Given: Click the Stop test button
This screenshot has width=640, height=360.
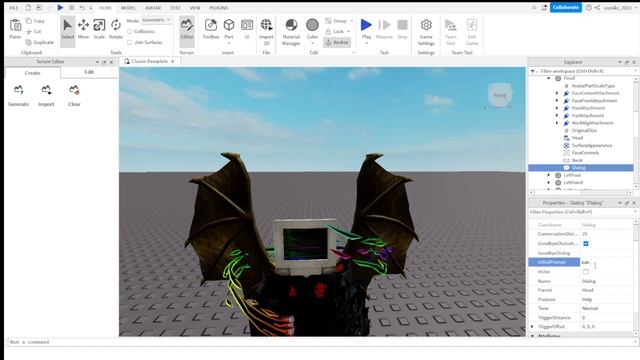Looking at the screenshot, I should coord(402,29).
